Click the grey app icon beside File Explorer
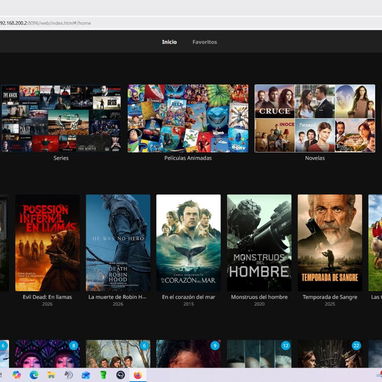The height and width of the screenshot is (382, 382). (69, 375)
